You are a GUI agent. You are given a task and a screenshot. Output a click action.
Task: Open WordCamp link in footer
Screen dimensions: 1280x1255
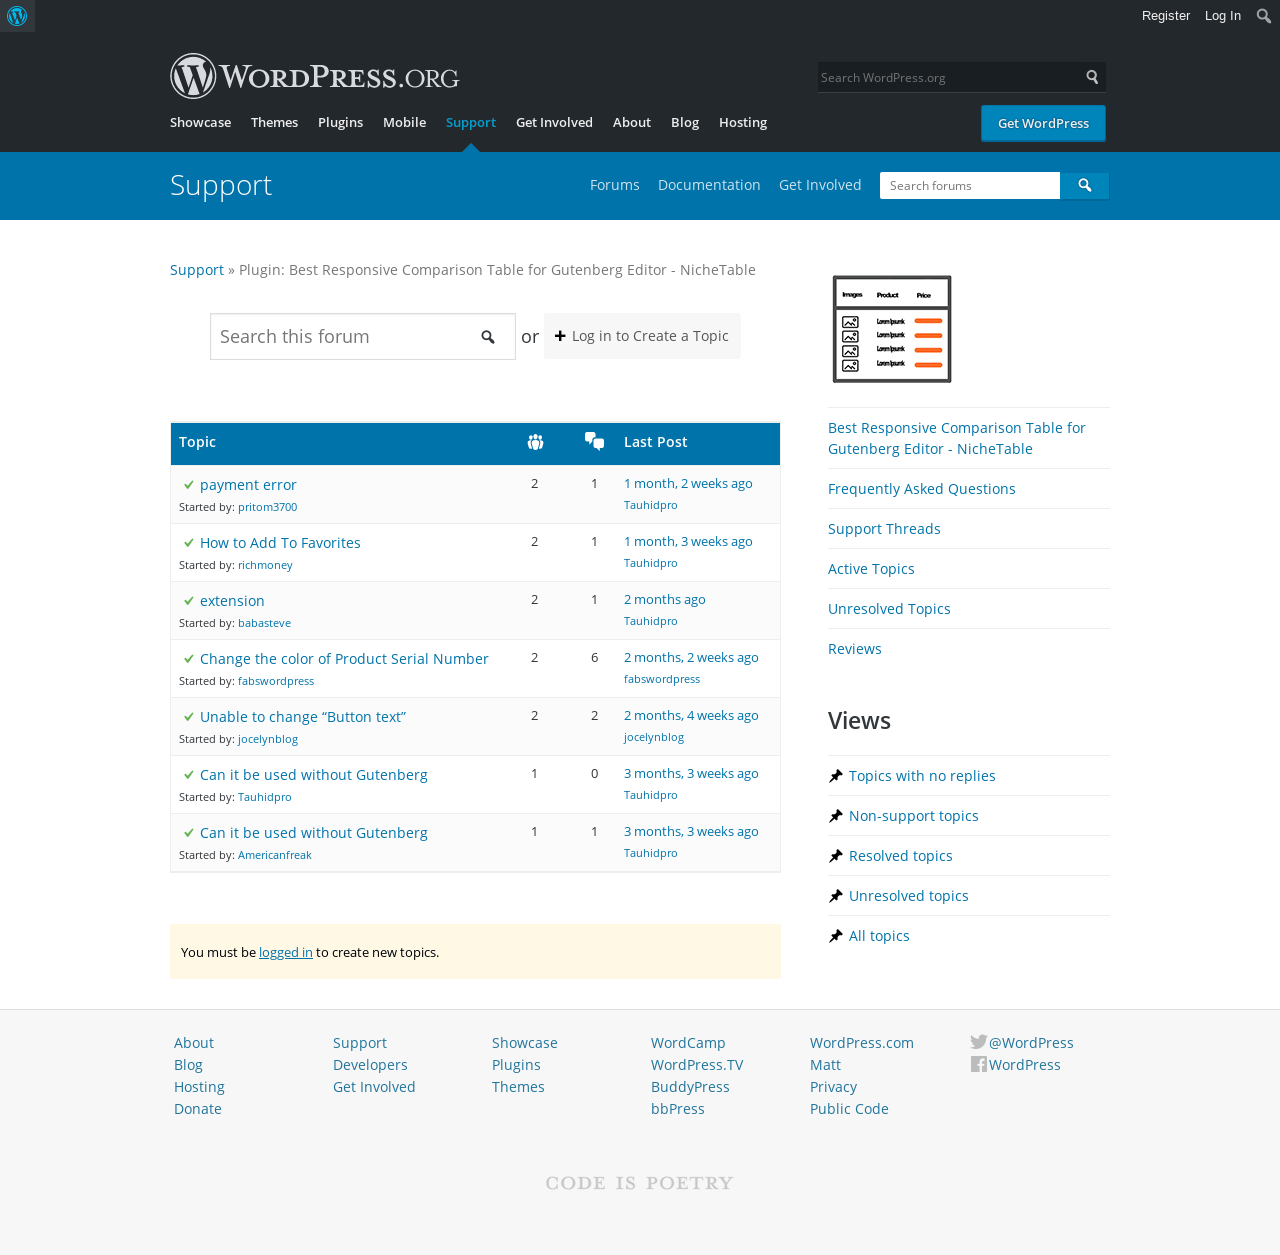coord(688,1043)
